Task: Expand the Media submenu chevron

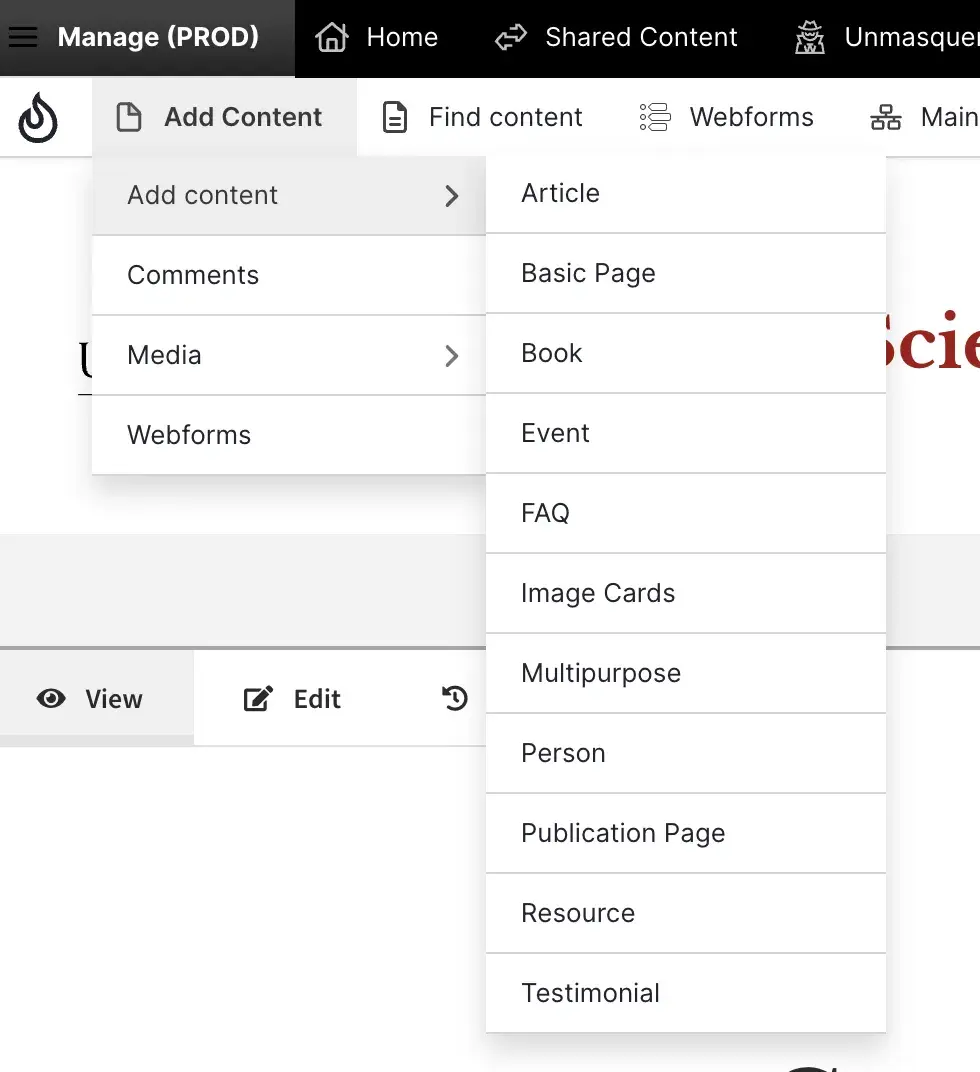Action: (452, 355)
